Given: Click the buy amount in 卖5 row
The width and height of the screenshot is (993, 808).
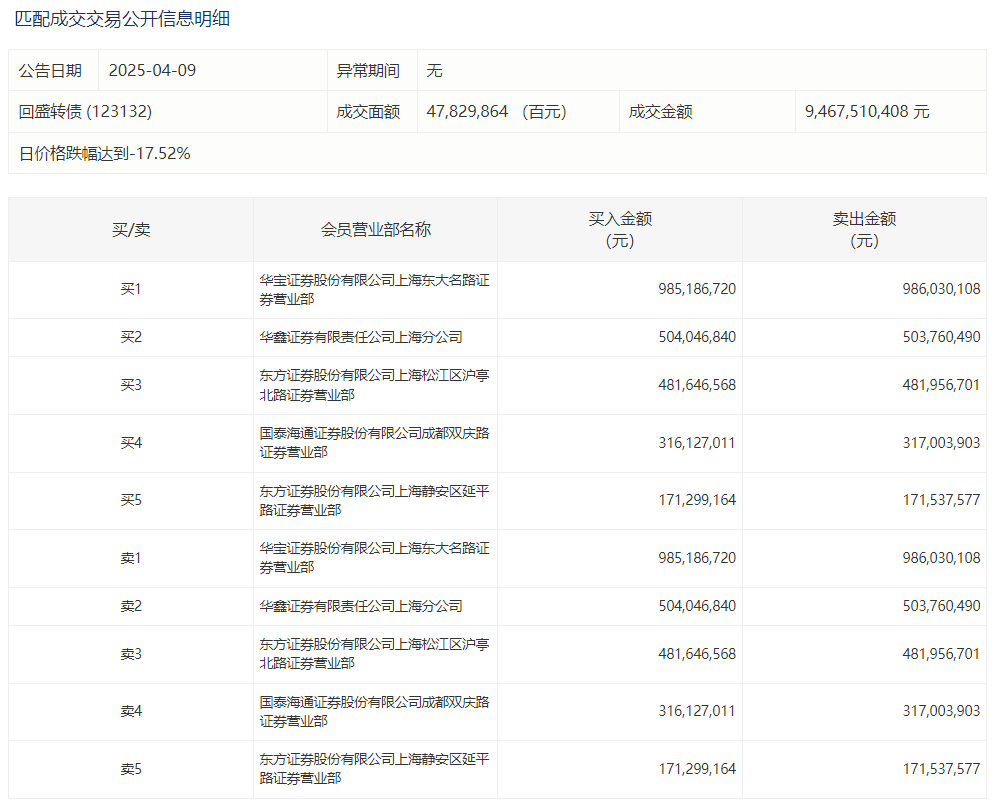Looking at the screenshot, I should (x=697, y=769).
